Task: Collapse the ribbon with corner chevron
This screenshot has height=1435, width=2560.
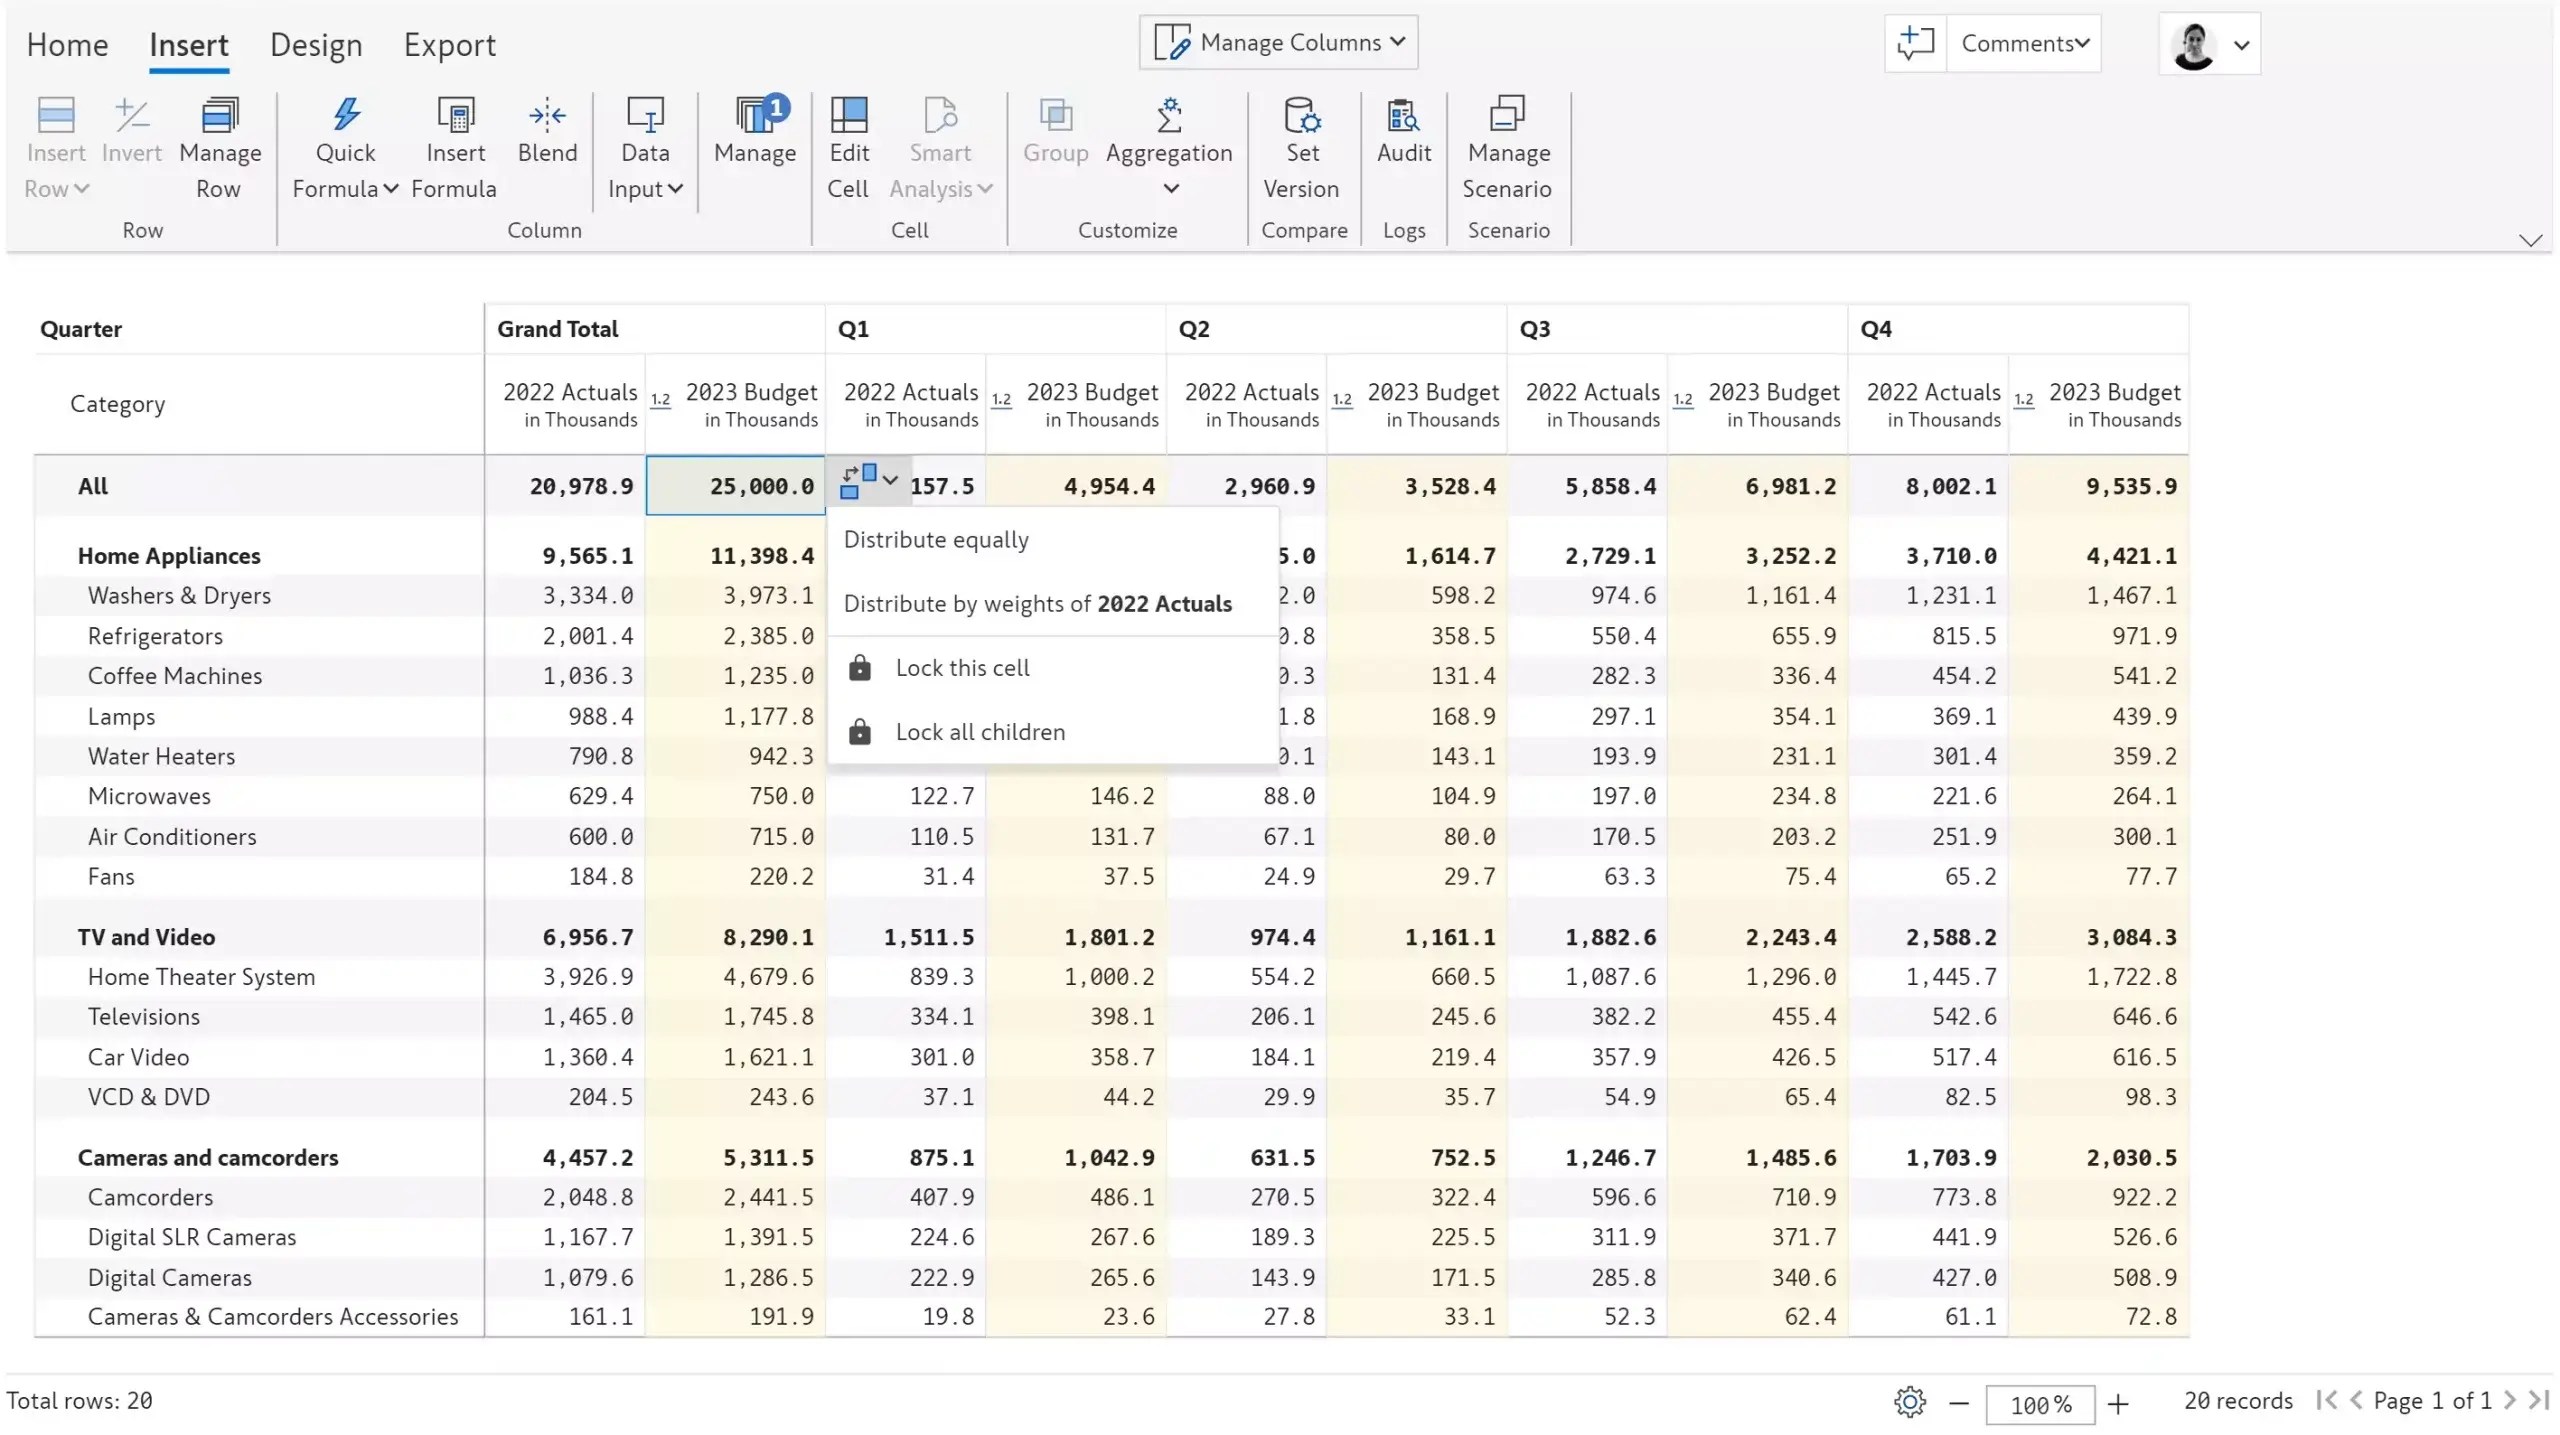Action: [x=2529, y=240]
